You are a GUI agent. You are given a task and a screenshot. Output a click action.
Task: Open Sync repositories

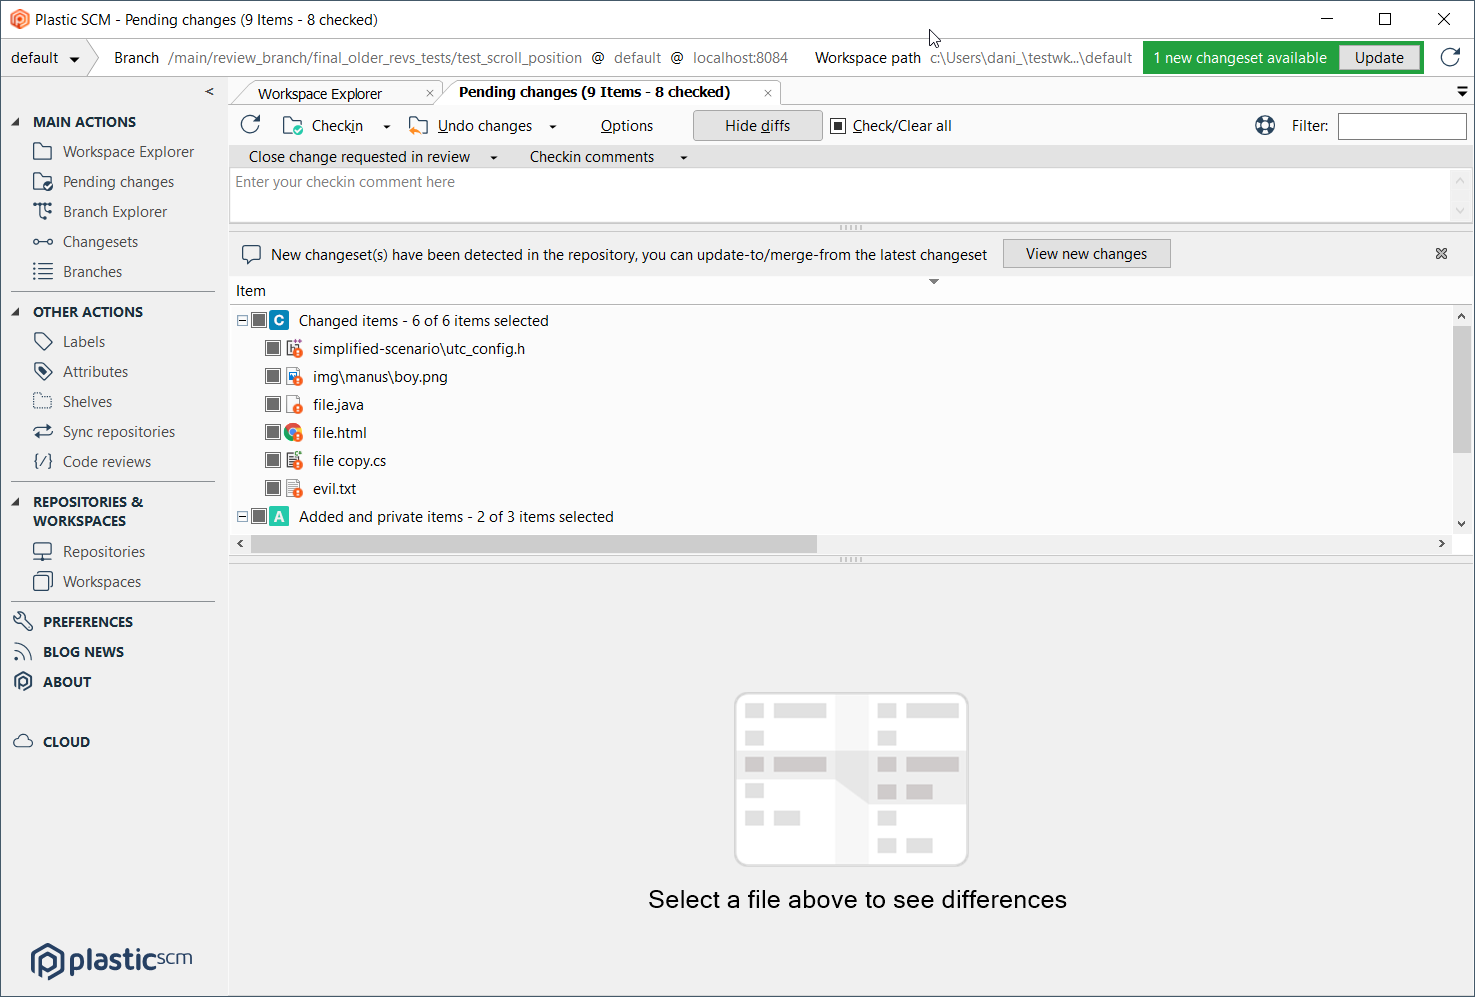point(117,431)
